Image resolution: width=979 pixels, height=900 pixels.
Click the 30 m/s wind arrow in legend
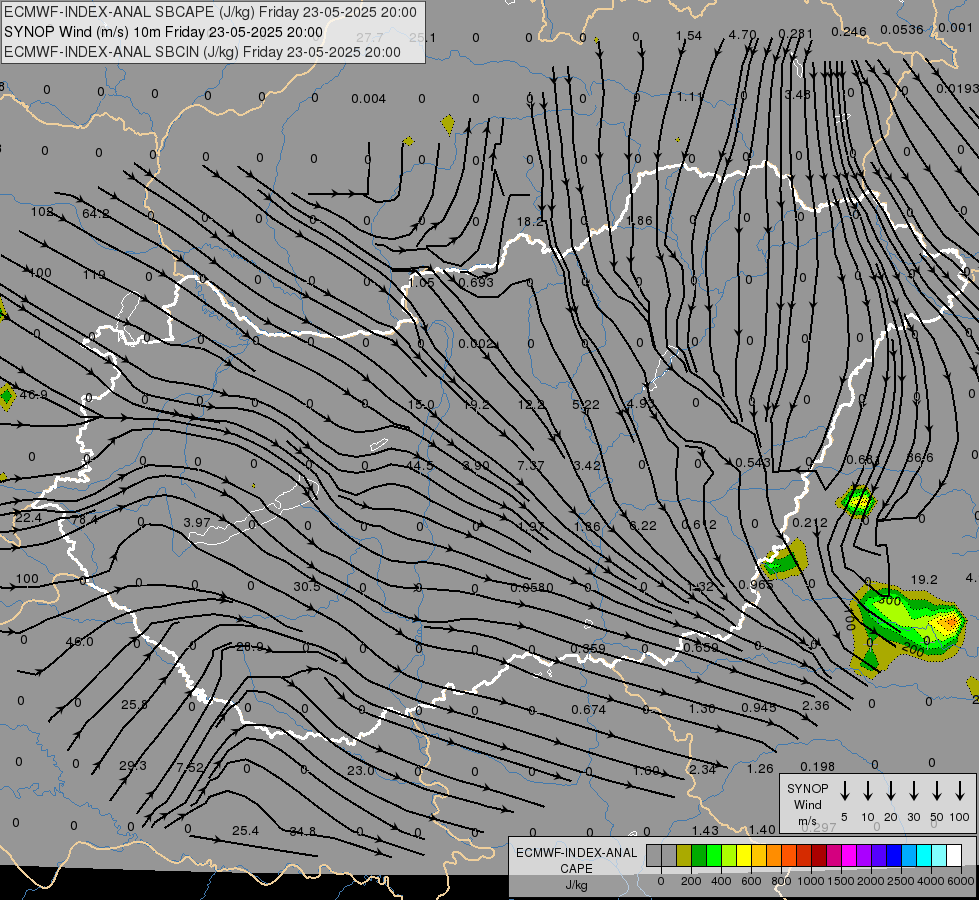click(x=913, y=791)
